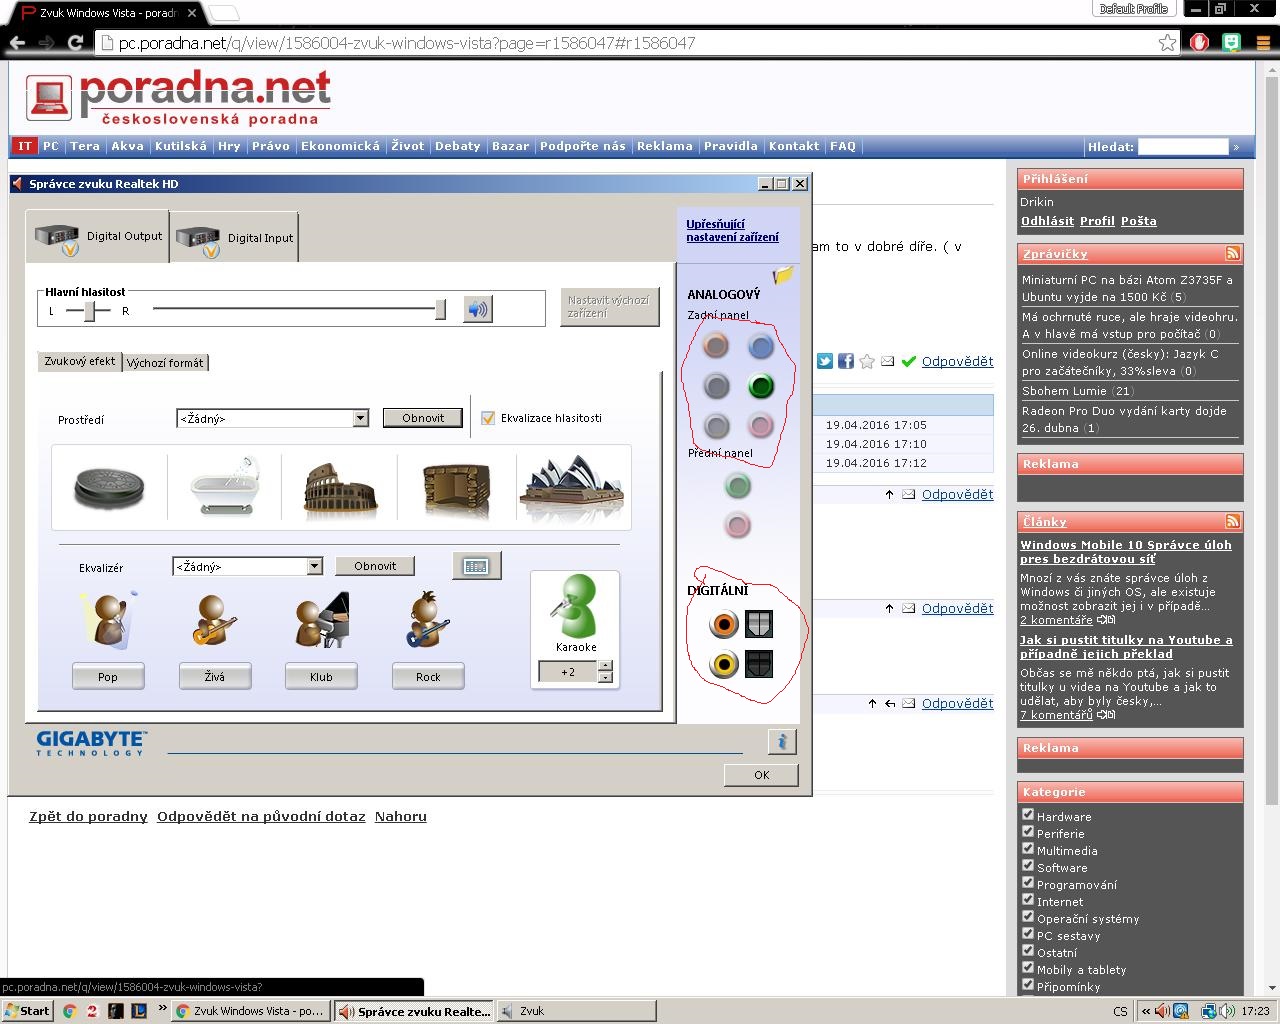Toggle the Hardware category checkbox
The width and height of the screenshot is (1280, 1024).
tap(1027, 815)
